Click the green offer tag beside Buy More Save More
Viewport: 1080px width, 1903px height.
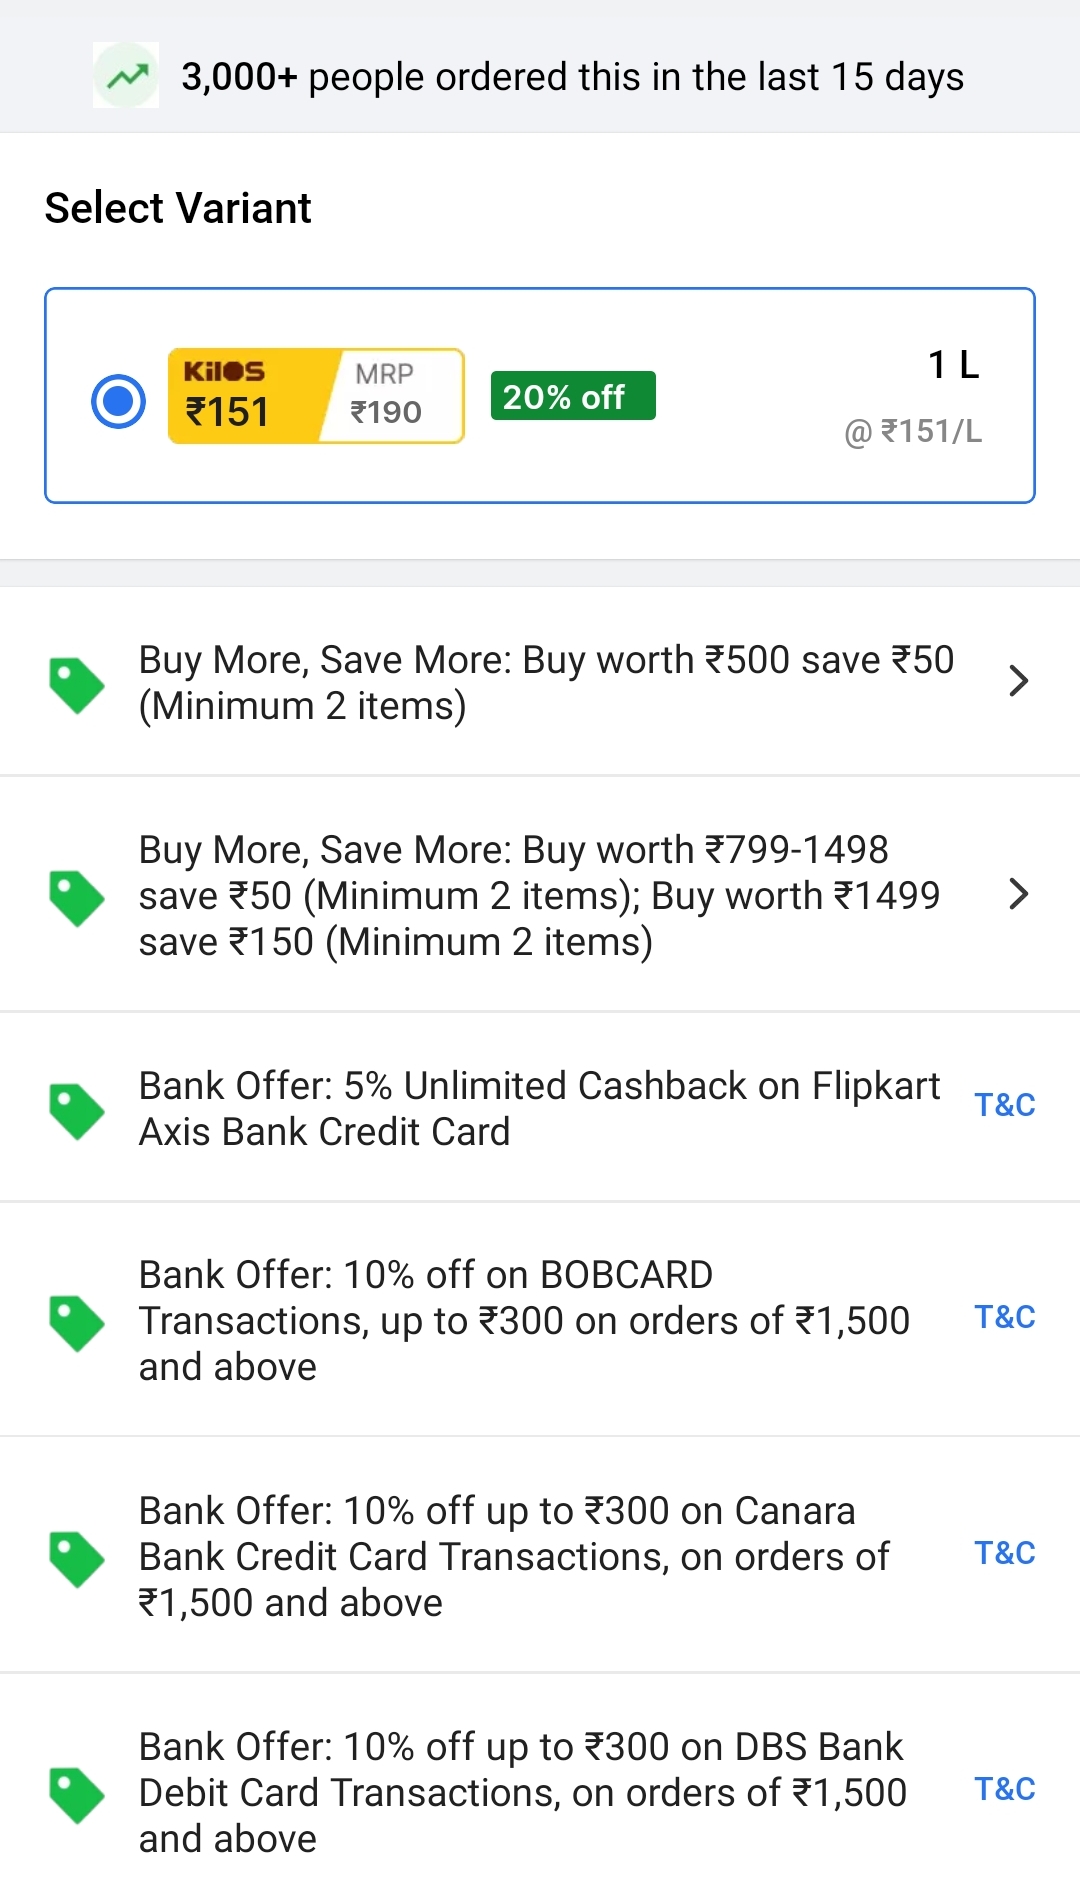[x=78, y=681]
